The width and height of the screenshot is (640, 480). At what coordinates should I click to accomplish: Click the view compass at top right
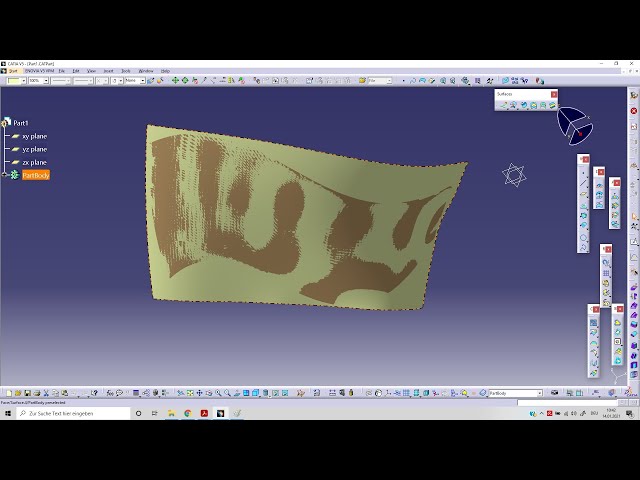coord(575,126)
